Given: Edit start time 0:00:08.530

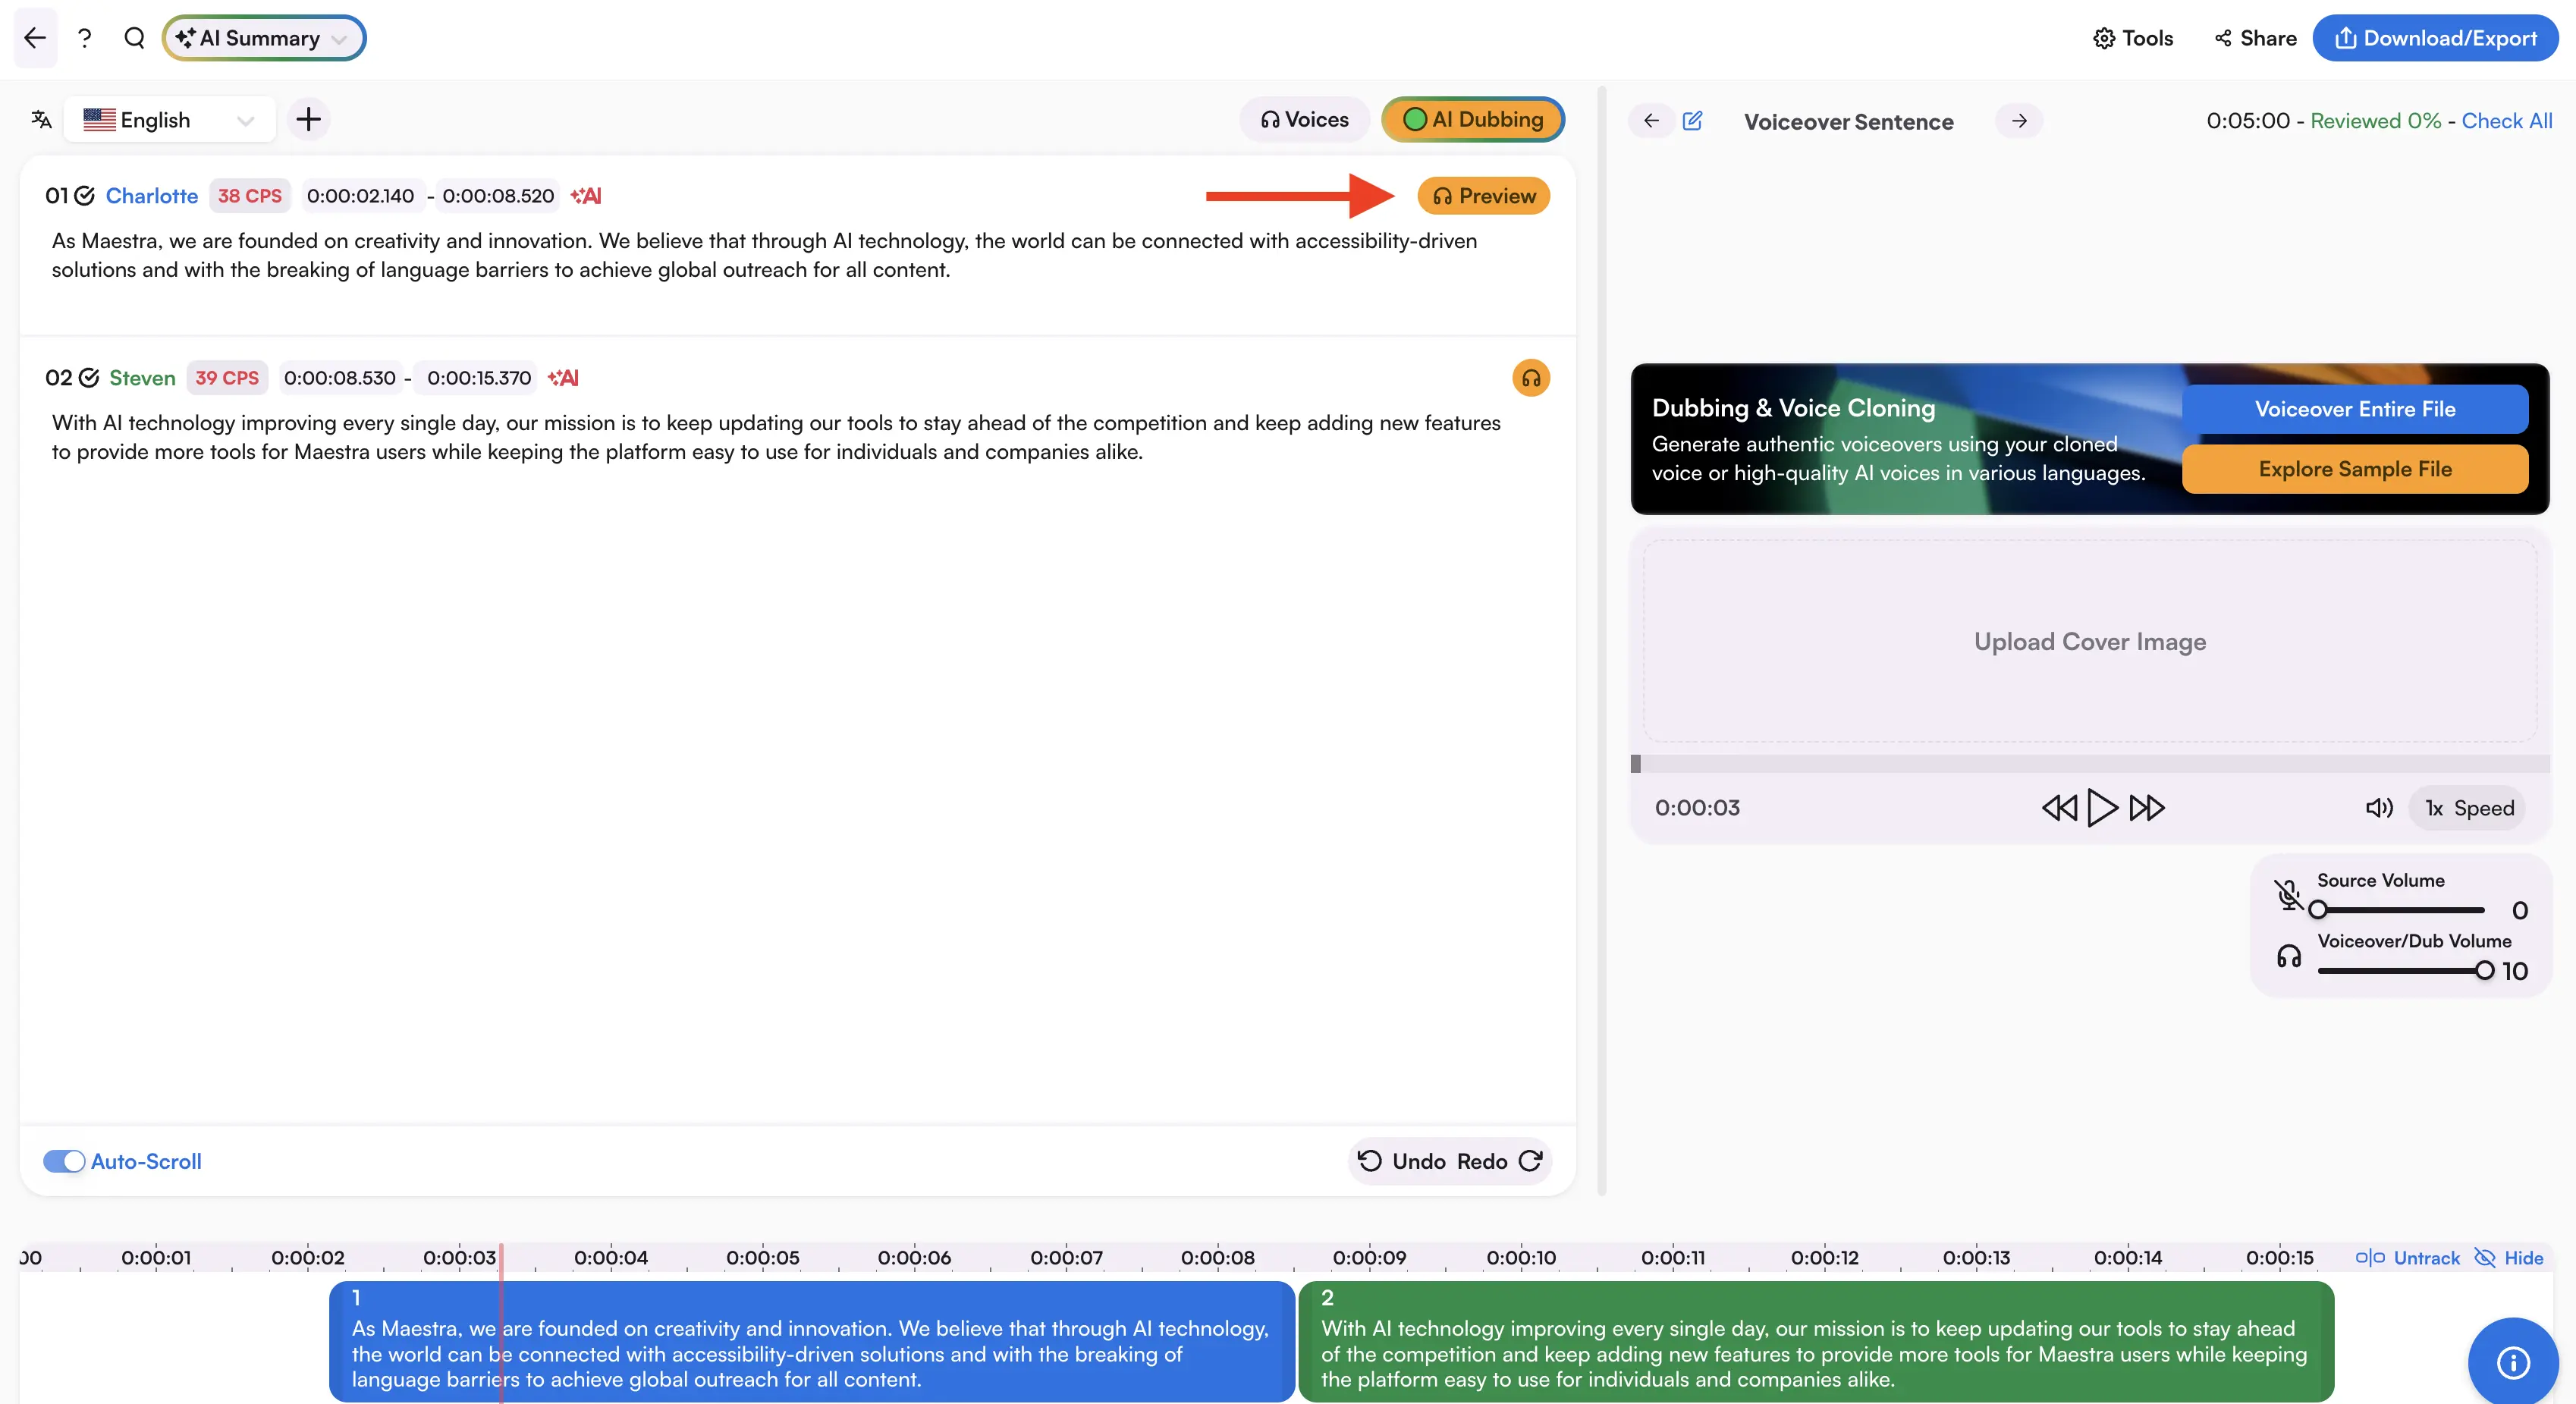Looking at the screenshot, I should point(340,378).
